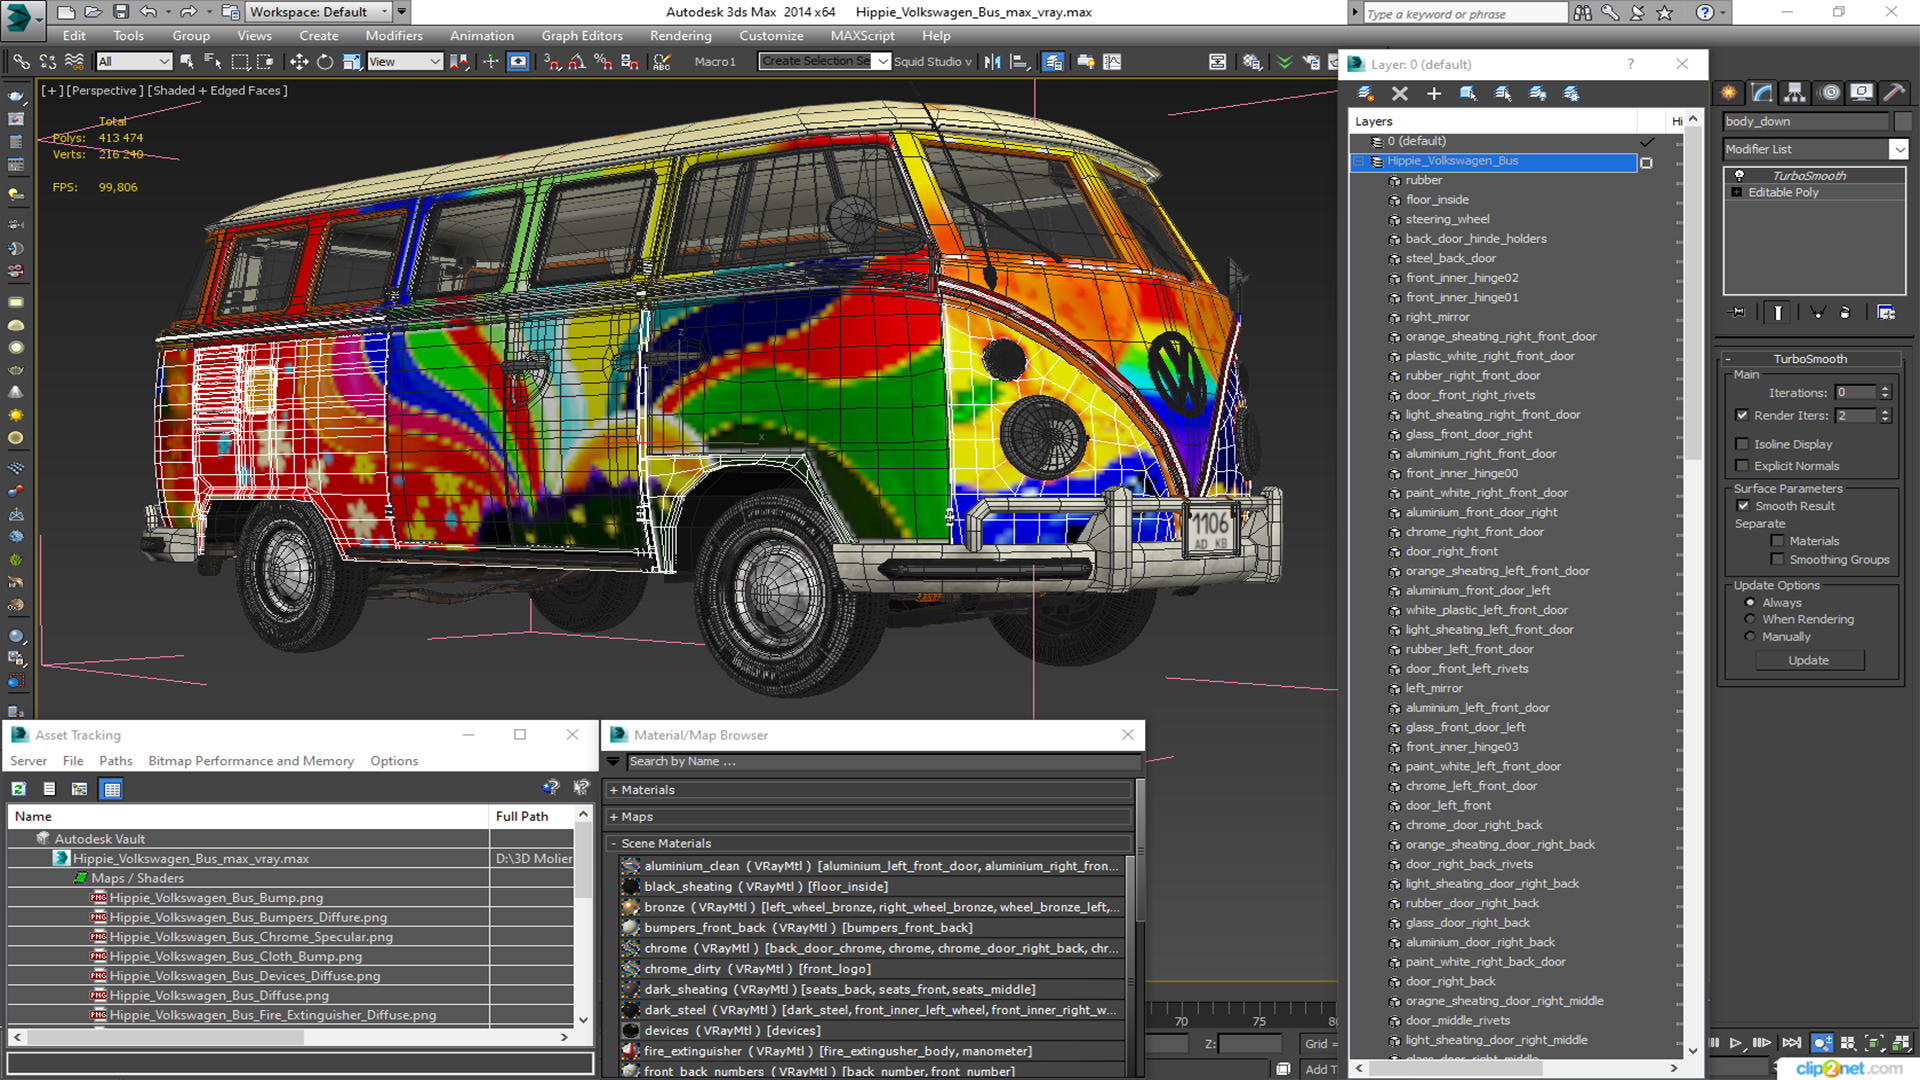This screenshot has height=1080, width=1920.
Task: Click Create New Layer icon in Layer dialog
Action: point(1365,93)
